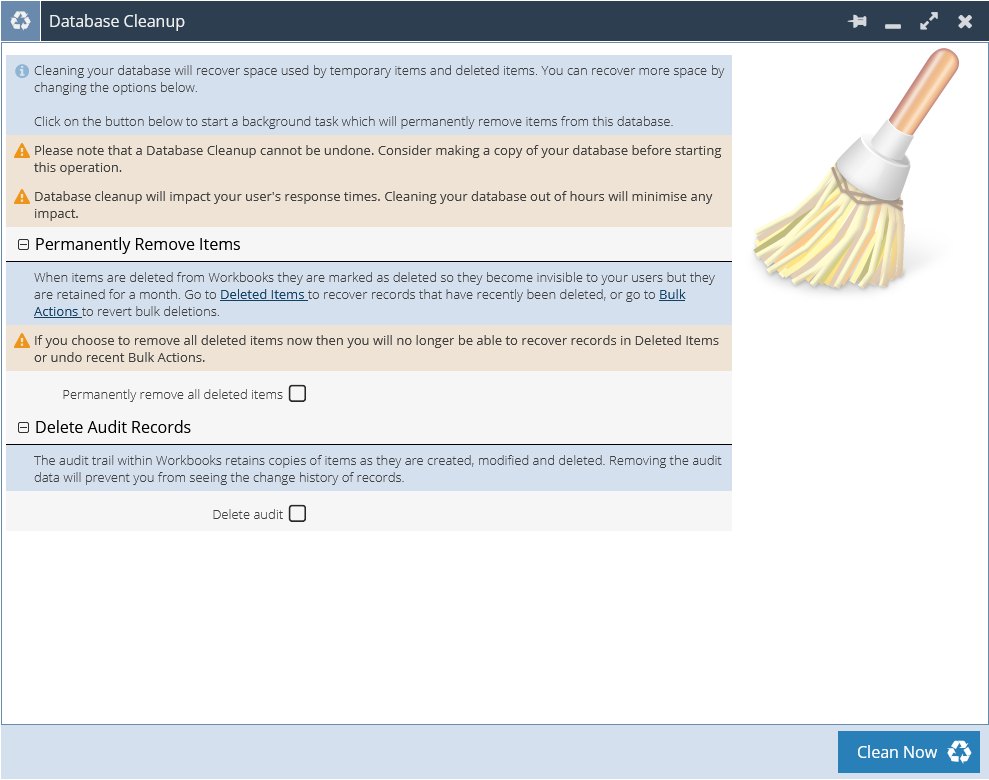Click the blue info icon beside cleaning description
Image resolution: width=989 pixels, height=780 pixels.
click(x=22, y=71)
